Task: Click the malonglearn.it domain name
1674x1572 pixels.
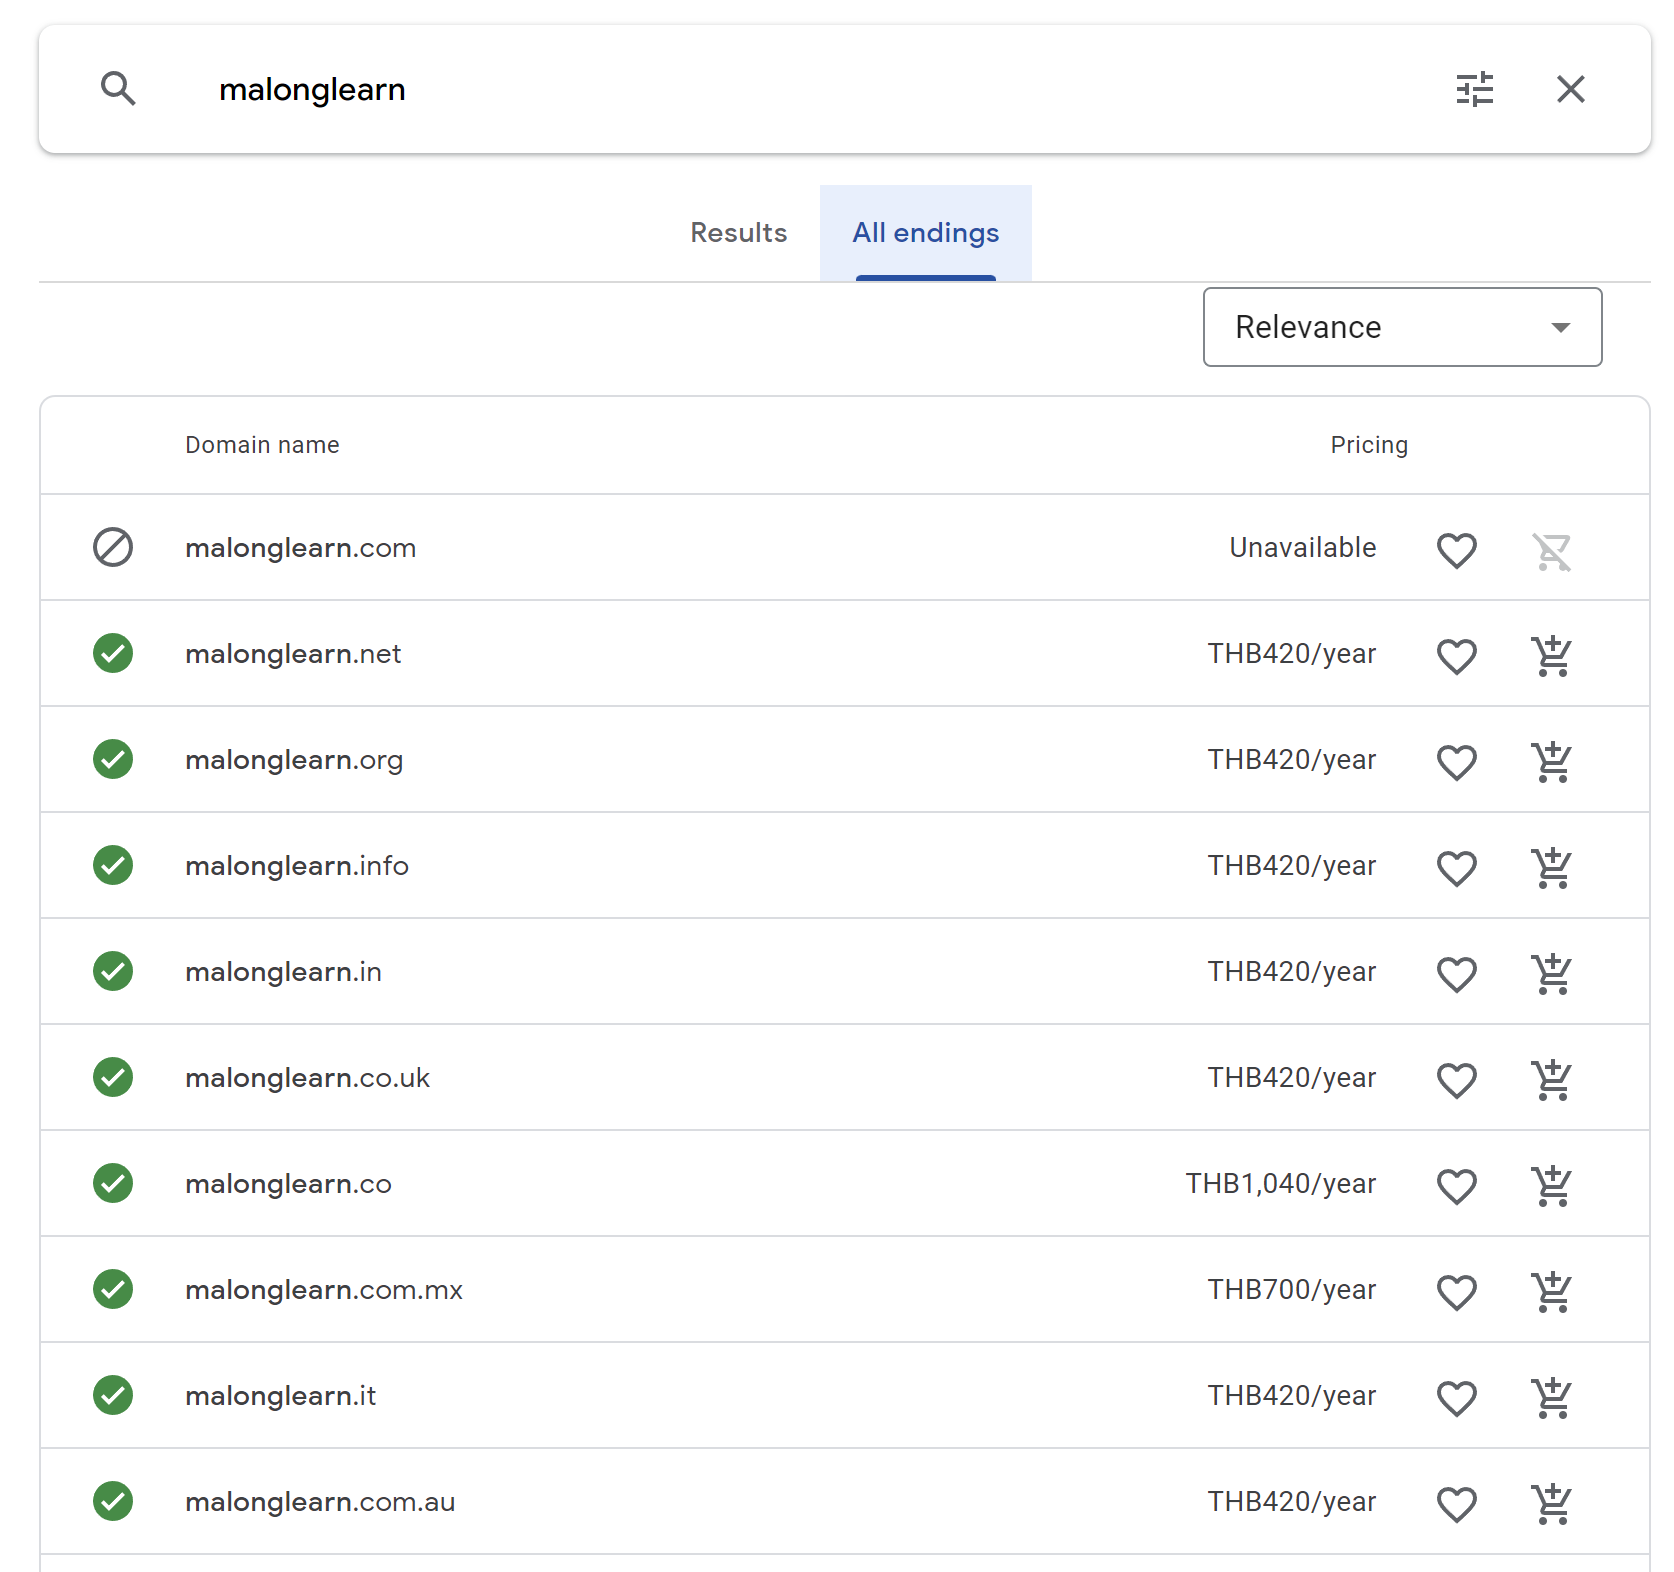Action: (x=280, y=1396)
